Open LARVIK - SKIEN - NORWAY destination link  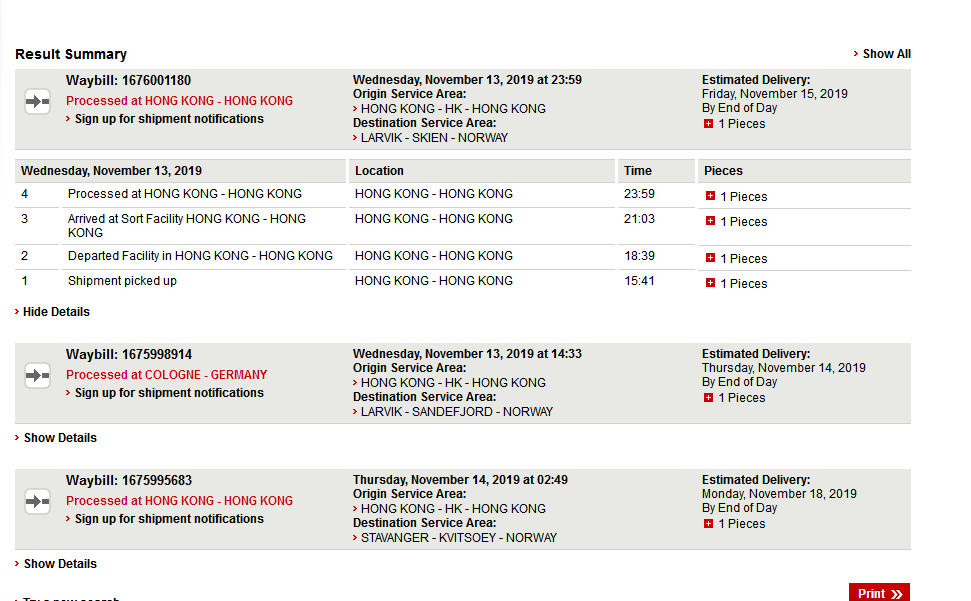click(x=434, y=138)
